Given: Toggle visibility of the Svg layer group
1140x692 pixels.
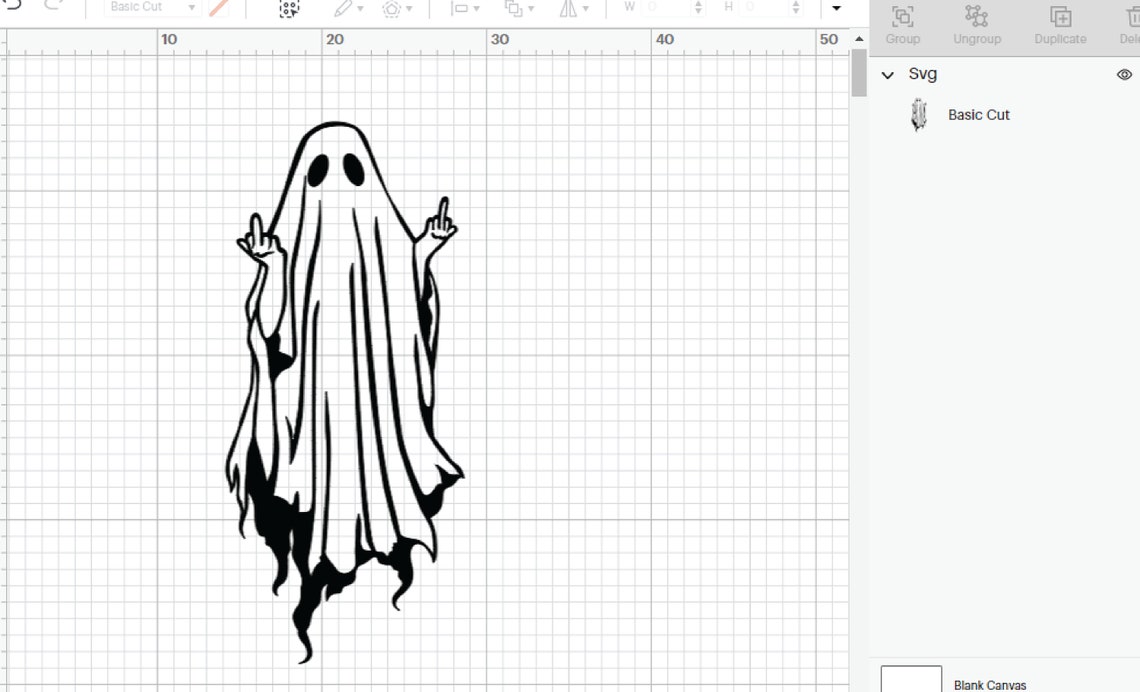Looking at the screenshot, I should click(x=1124, y=74).
